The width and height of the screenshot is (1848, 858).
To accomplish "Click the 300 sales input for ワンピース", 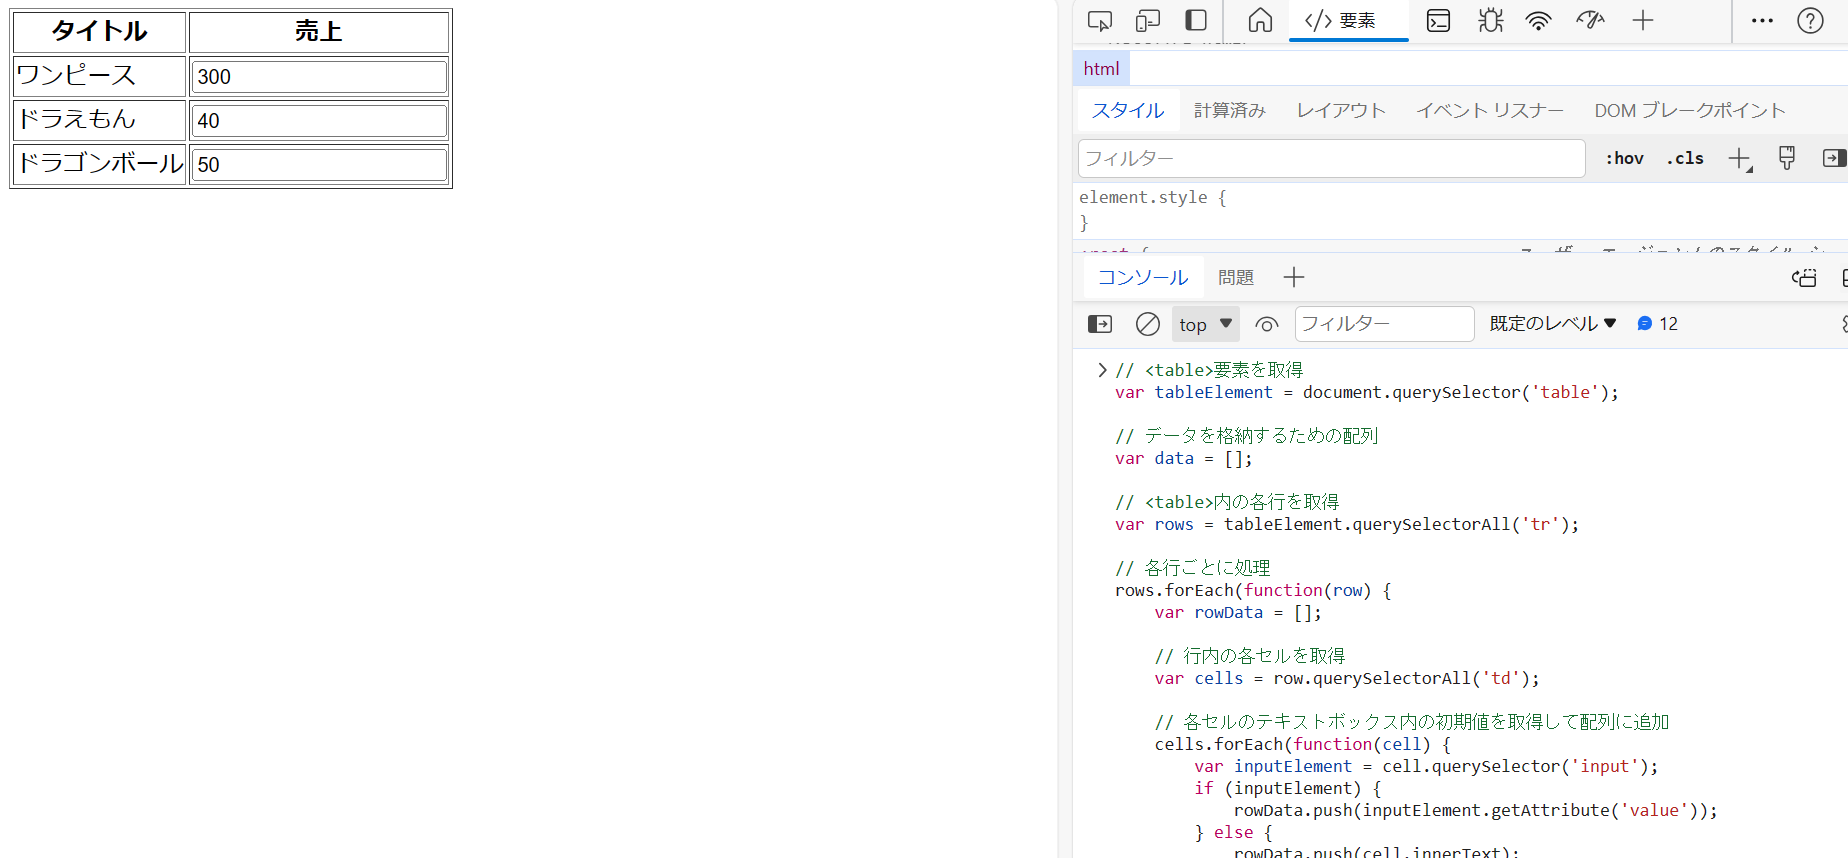I will pos(319,76).
